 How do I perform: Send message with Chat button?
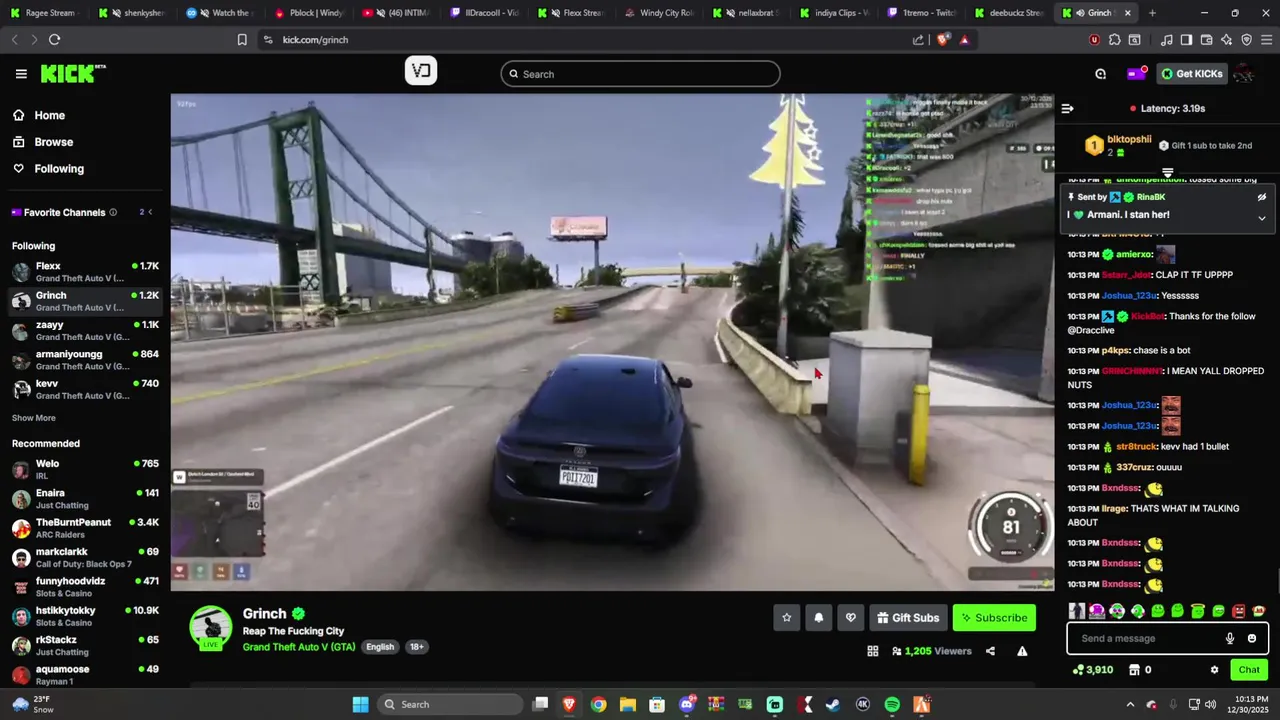click(x=1249, y=670)
